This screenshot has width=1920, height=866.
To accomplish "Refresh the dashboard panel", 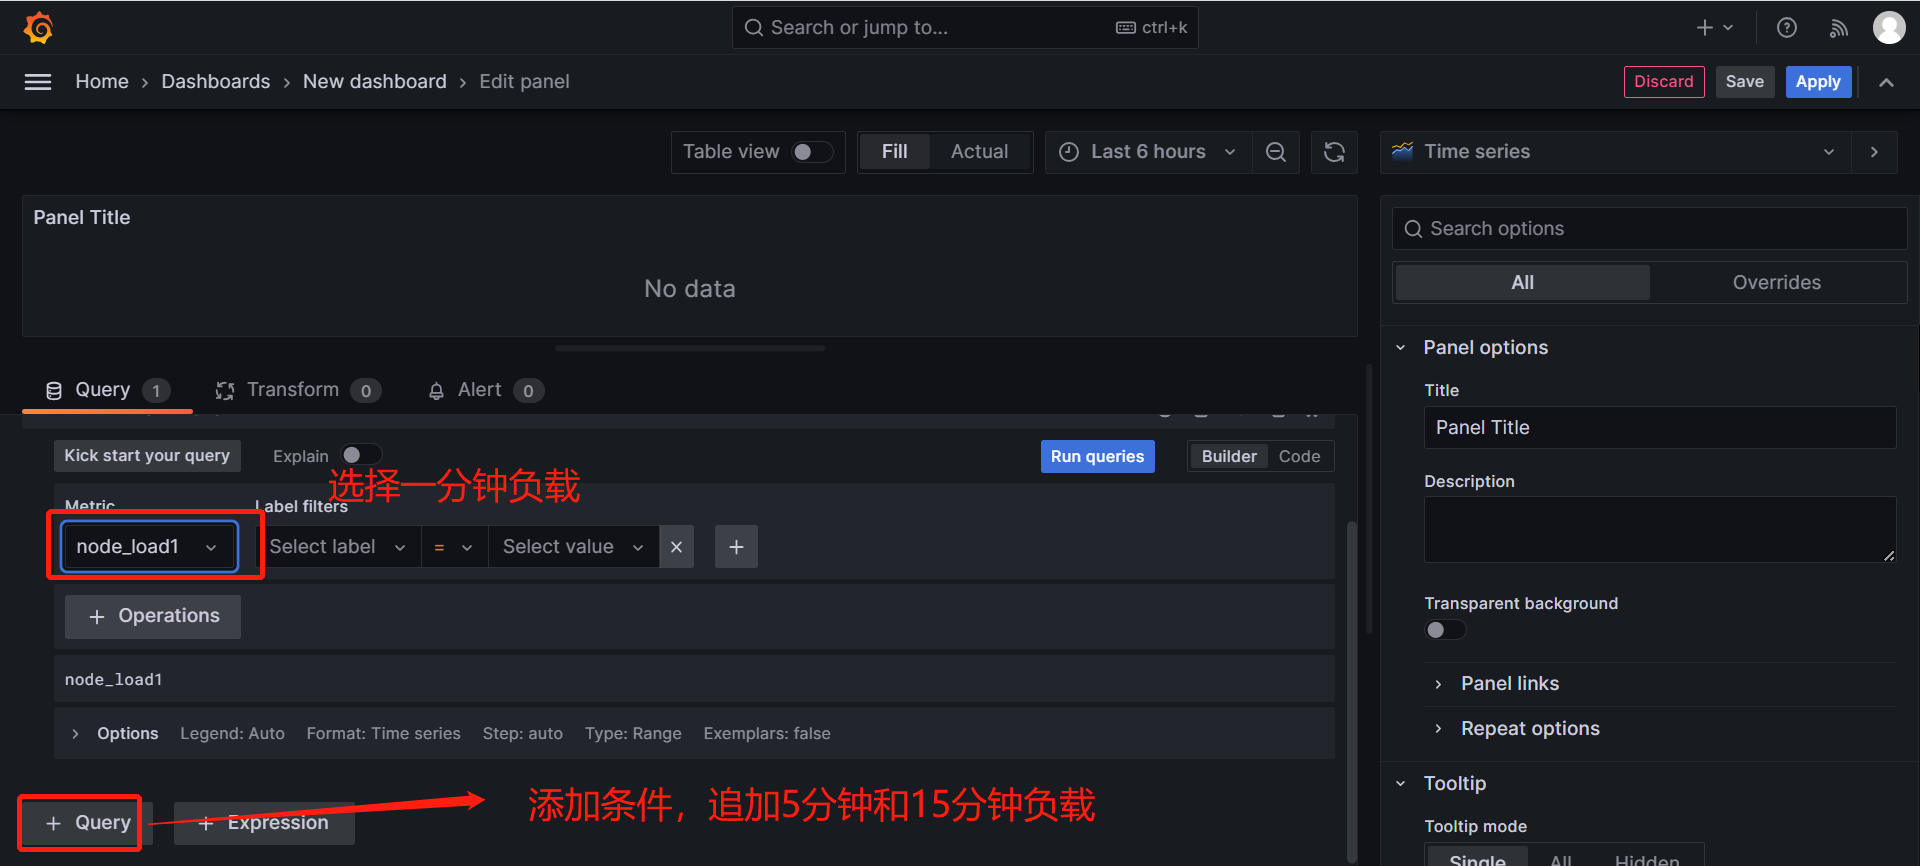I will pos(1334,152).
